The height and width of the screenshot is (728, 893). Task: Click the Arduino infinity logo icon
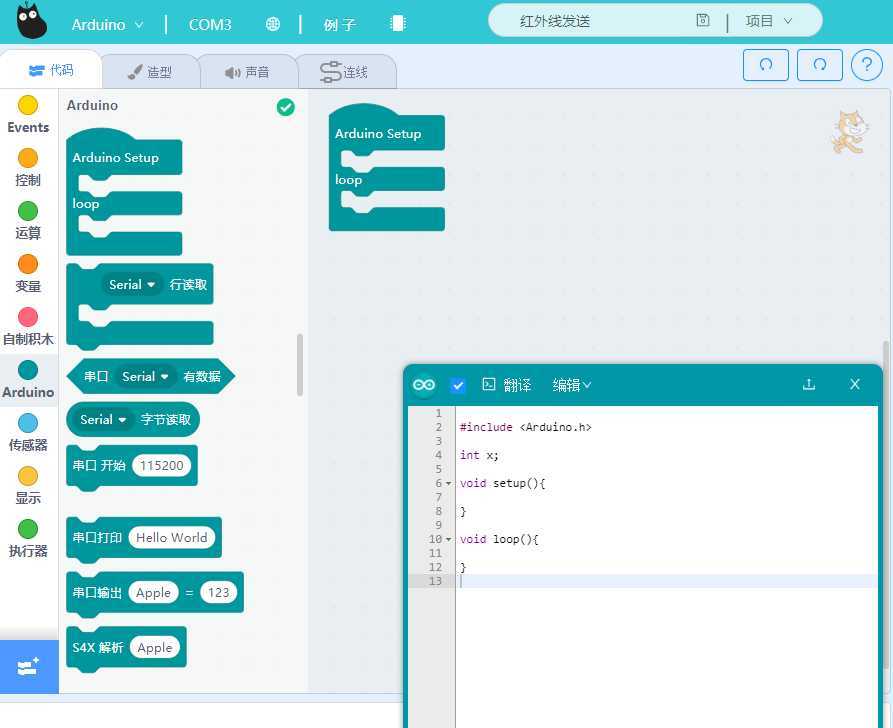point(424,385)
